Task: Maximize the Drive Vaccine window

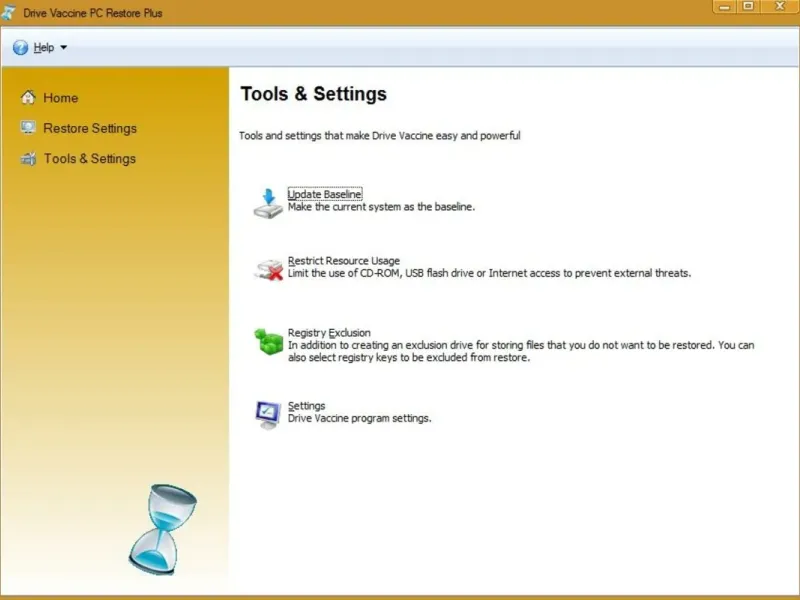Action: 748,7
